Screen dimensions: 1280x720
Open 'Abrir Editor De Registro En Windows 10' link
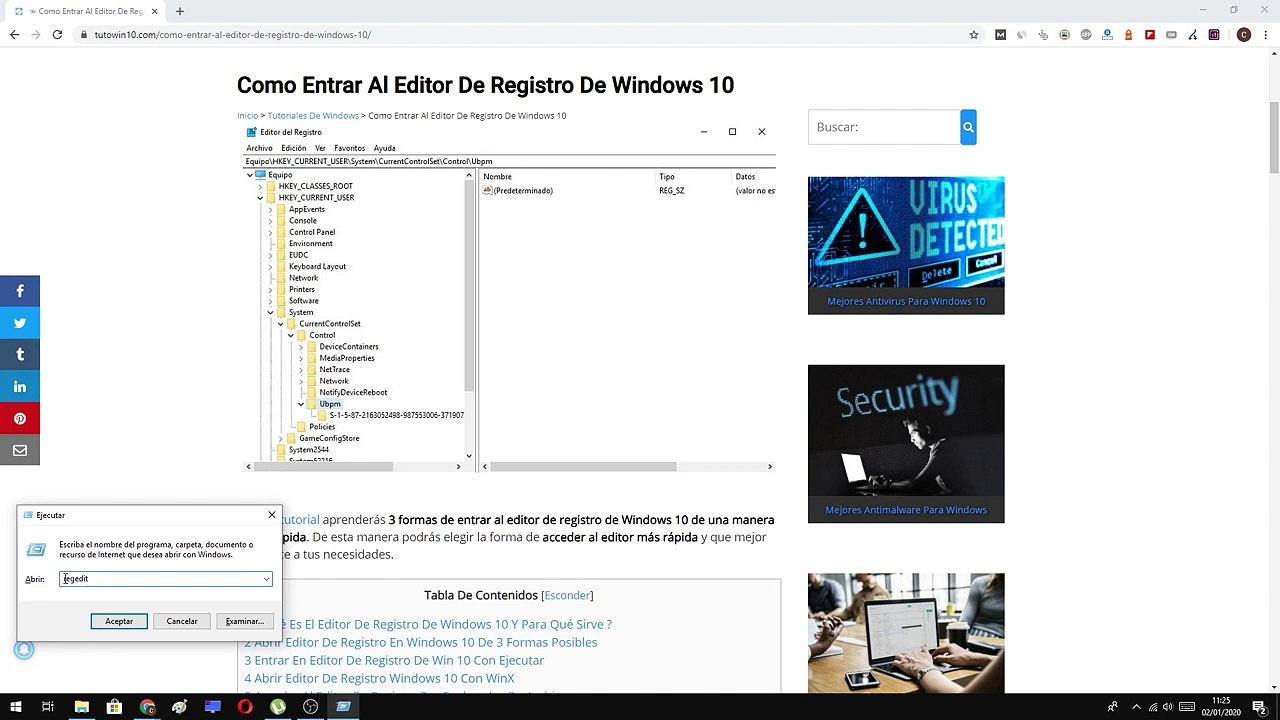click(421, 643)
